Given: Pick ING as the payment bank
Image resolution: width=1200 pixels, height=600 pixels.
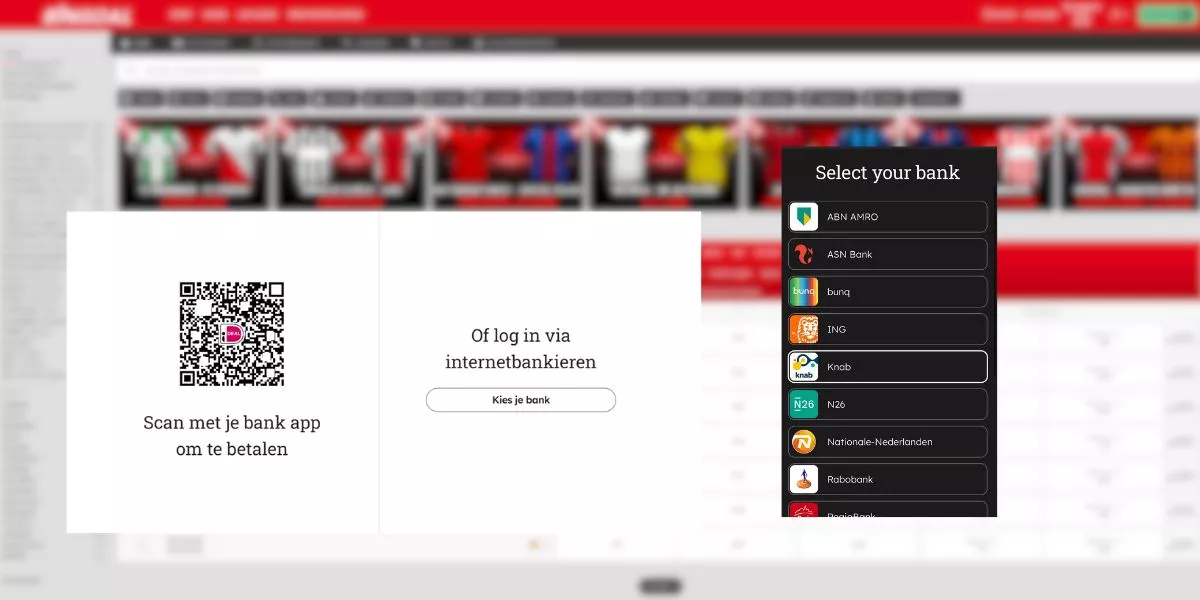Looking at the screenshot, I should tap(888, 329).
